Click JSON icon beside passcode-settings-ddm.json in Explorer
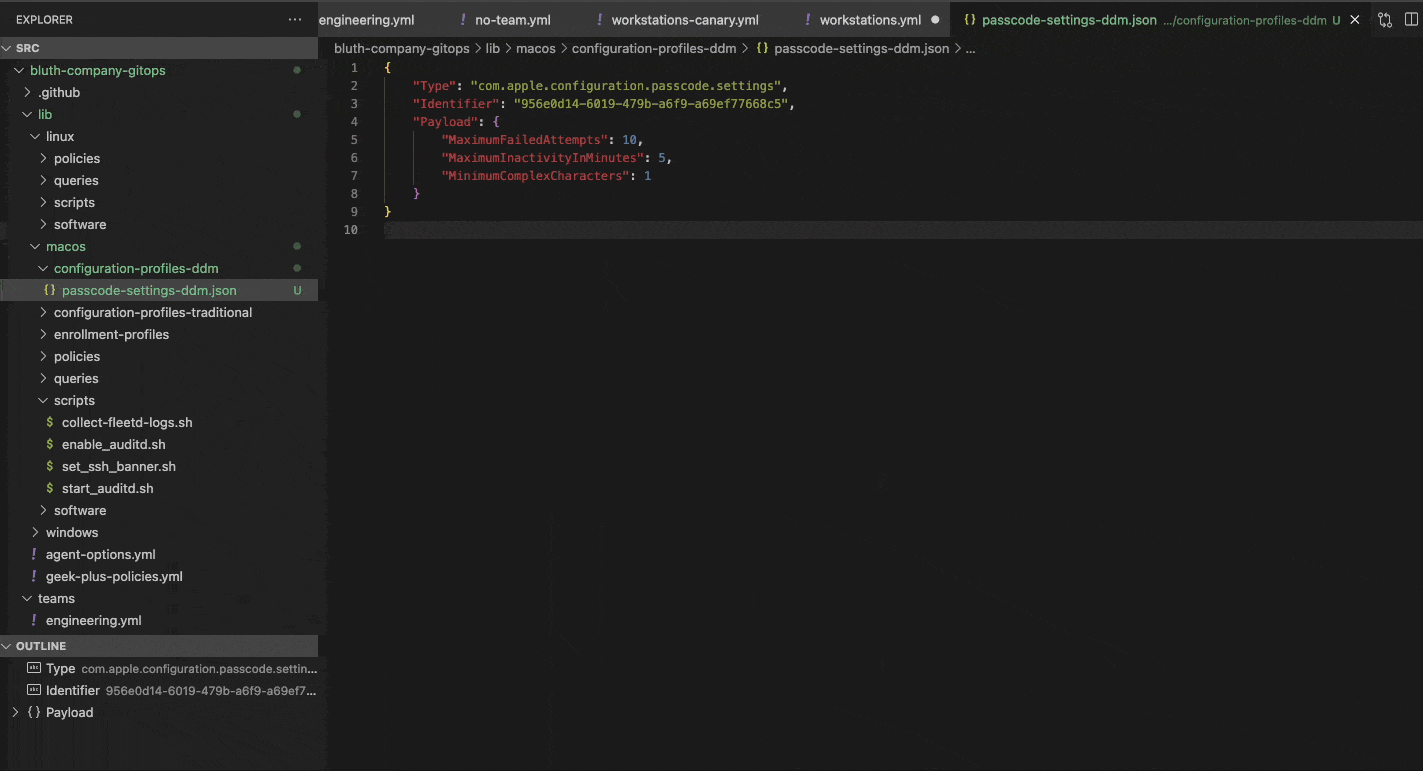Viewport: 1423px width, 771px height. coord(50,290)
